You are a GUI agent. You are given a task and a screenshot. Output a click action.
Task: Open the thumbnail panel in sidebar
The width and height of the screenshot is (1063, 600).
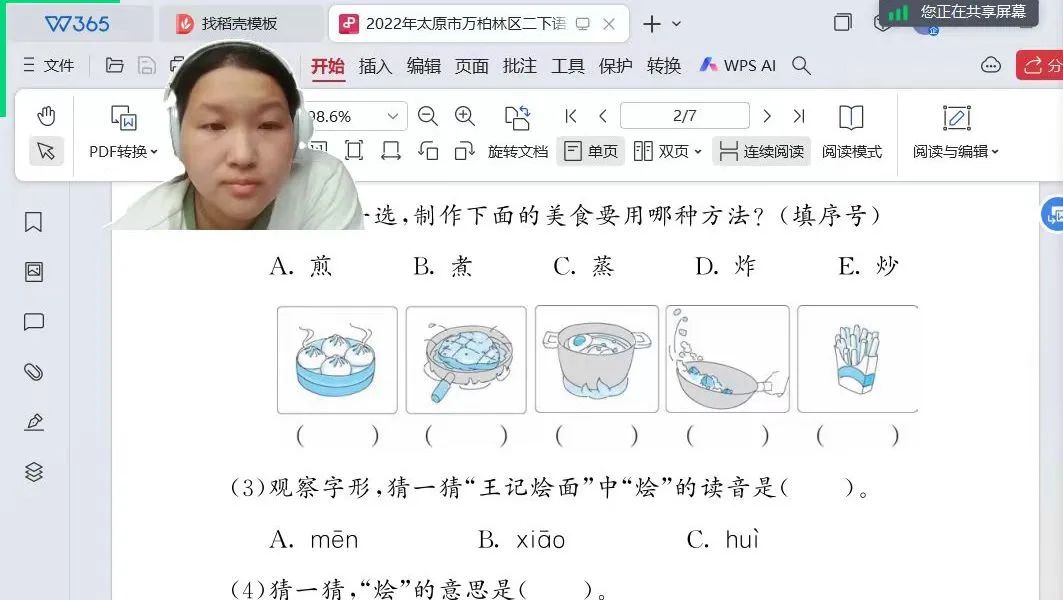click(x=34, y=272)
